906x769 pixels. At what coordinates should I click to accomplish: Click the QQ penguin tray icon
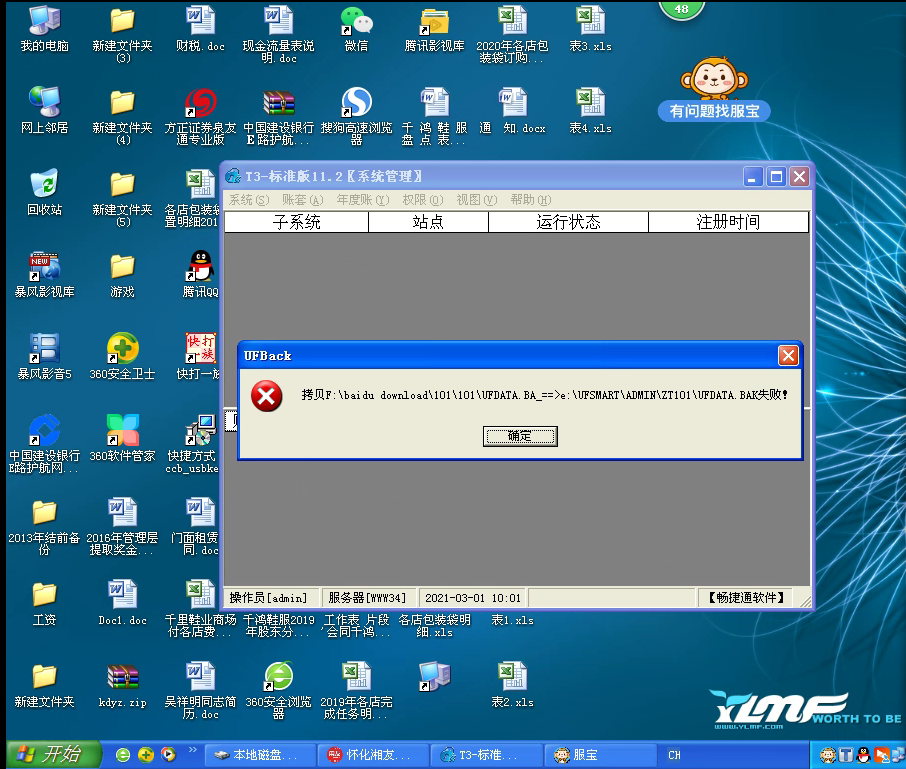pos(863,755)
